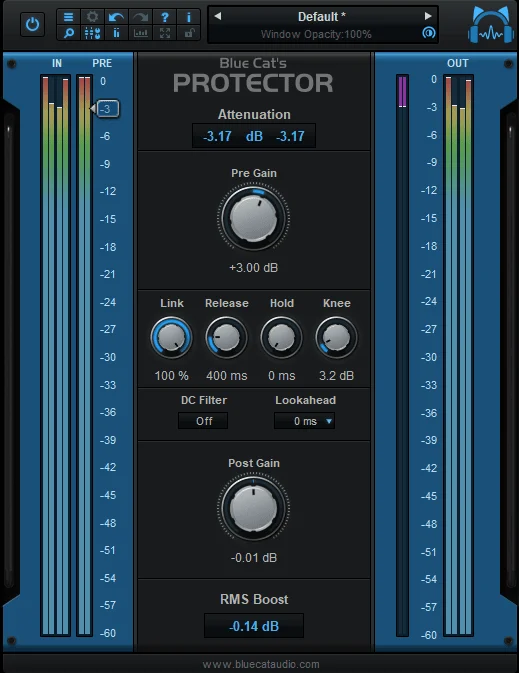The image size is (519, 673).
Task: Open the Default preset name display
Action: tap(322, 17)
